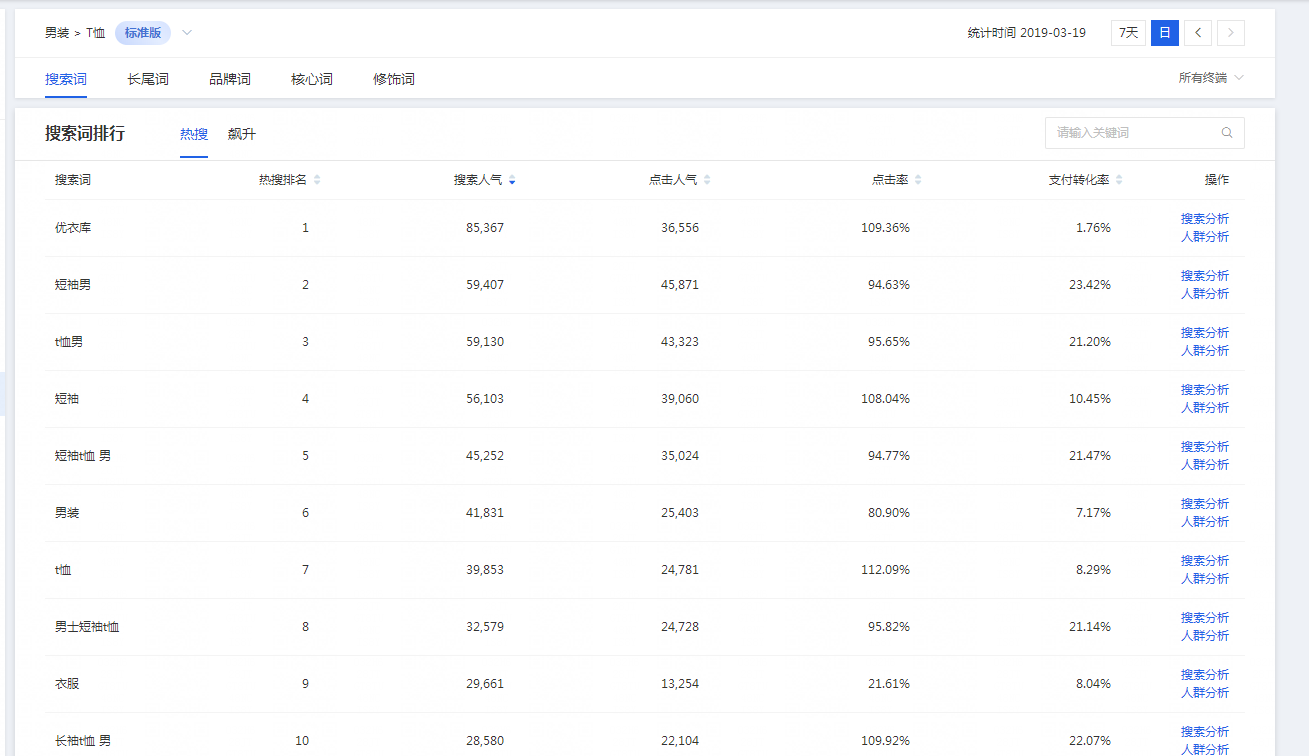This screenshot has height=756, width=1309.
Task: Click the 男士短袖t恤 keyword cell
Action: pyautogui.click(x=87, y=627)
